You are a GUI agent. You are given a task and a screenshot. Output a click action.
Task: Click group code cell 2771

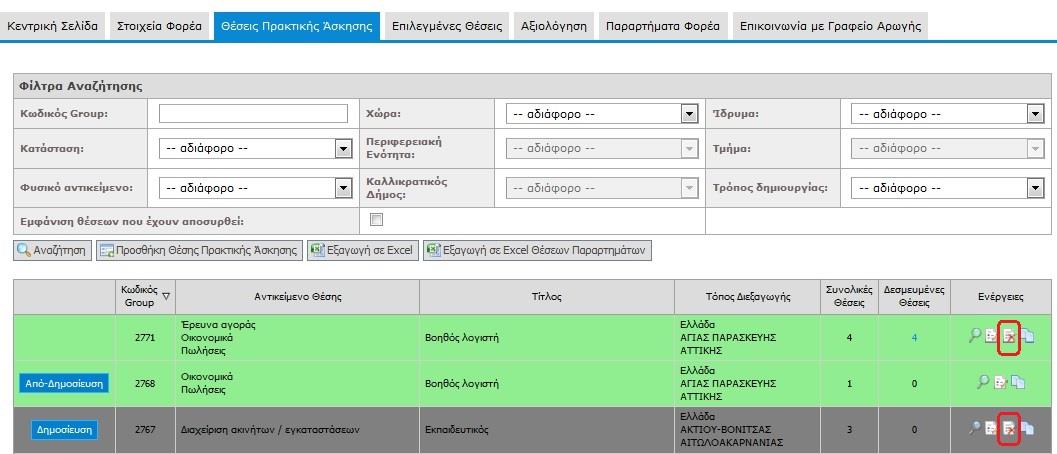point(145,338)
